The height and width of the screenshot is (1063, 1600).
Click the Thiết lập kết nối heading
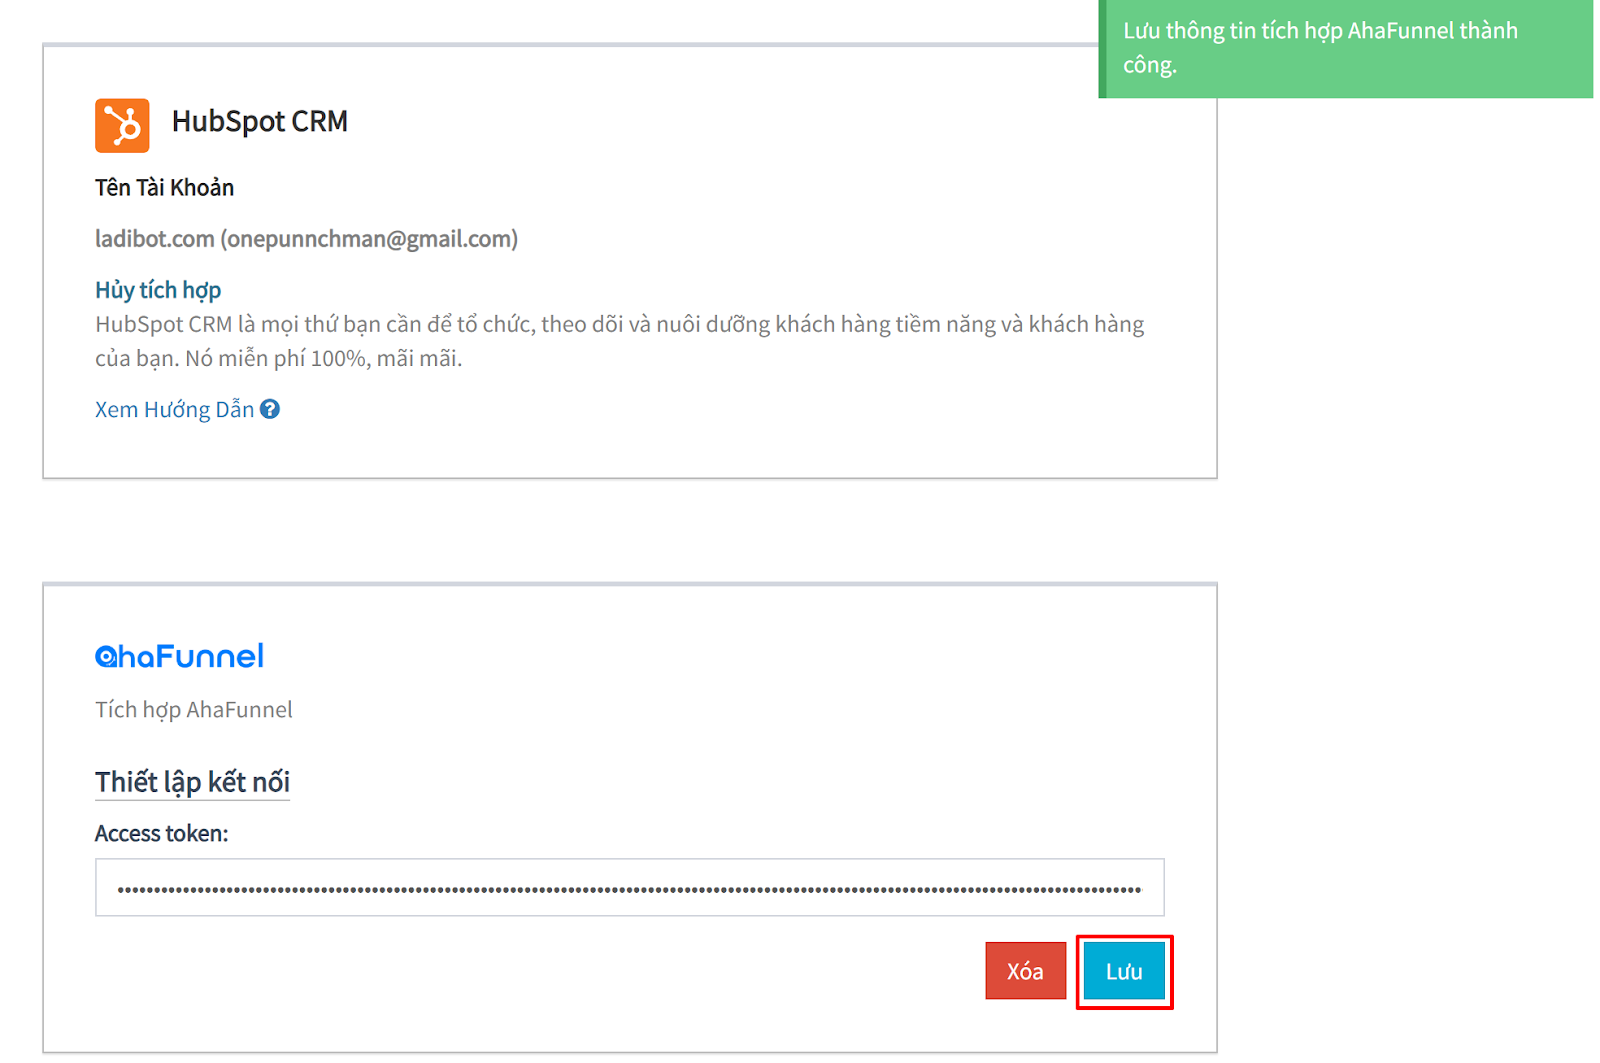pos(192,782)
